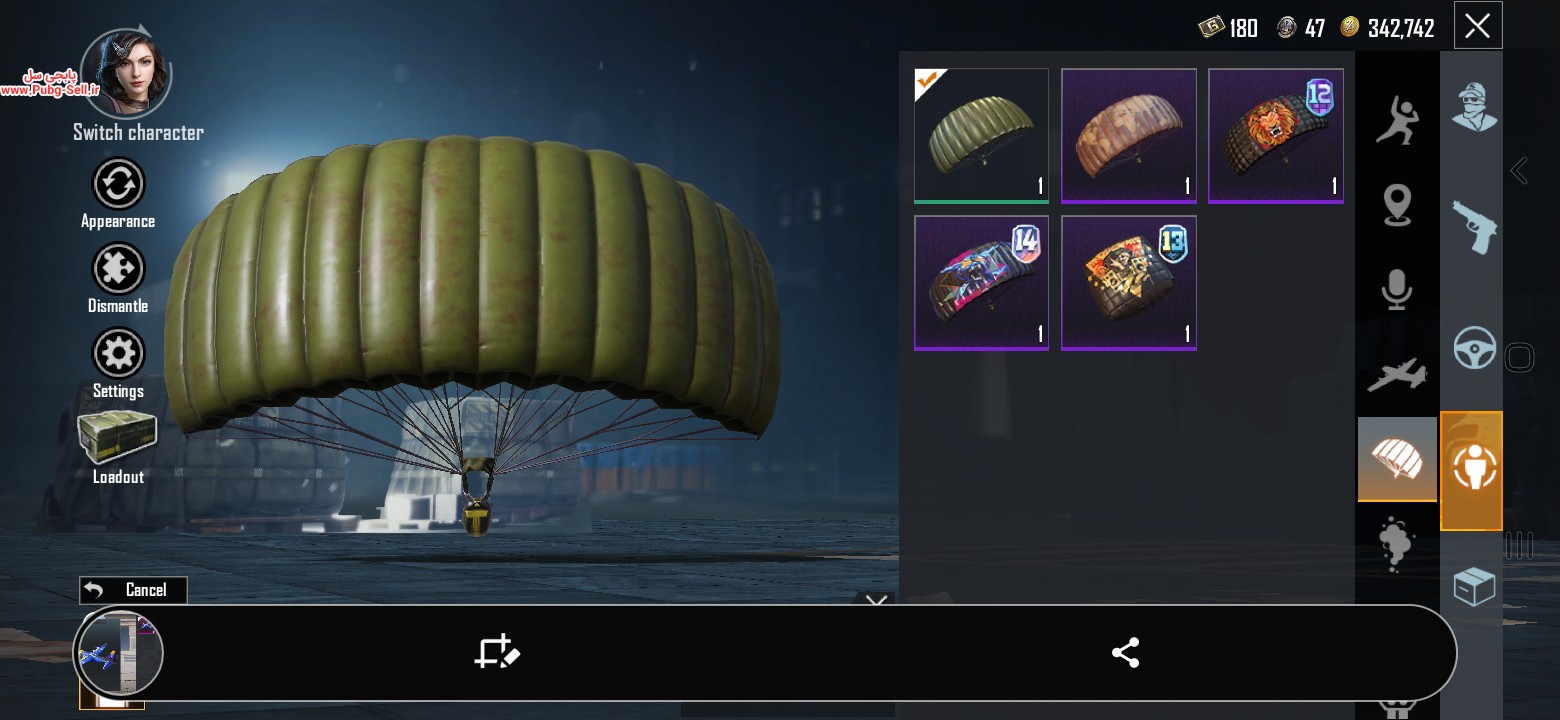
Task: Select the season 13 parachute skin
Action: coord(1129,283)
